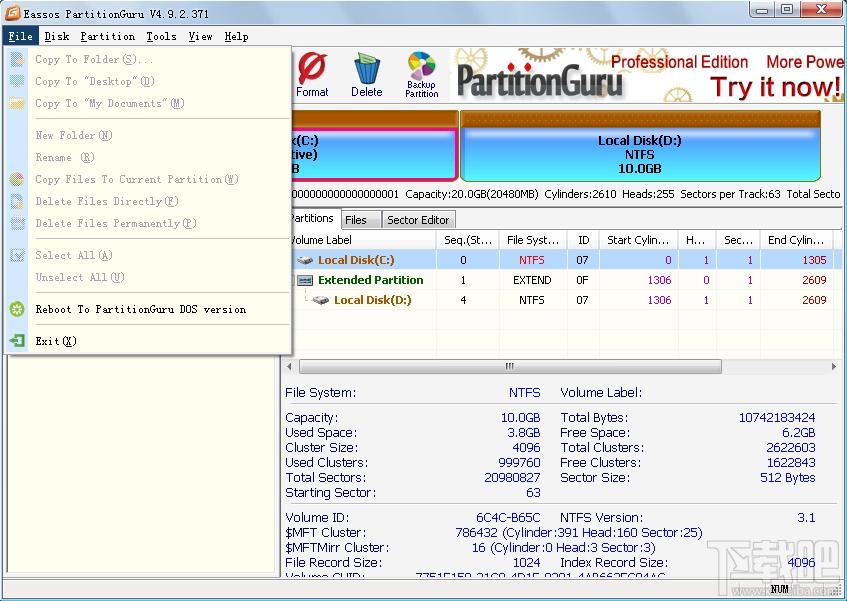Click the End Cylin... column header
The height and width of the screenshot is (601, 847).
[796, 240]
